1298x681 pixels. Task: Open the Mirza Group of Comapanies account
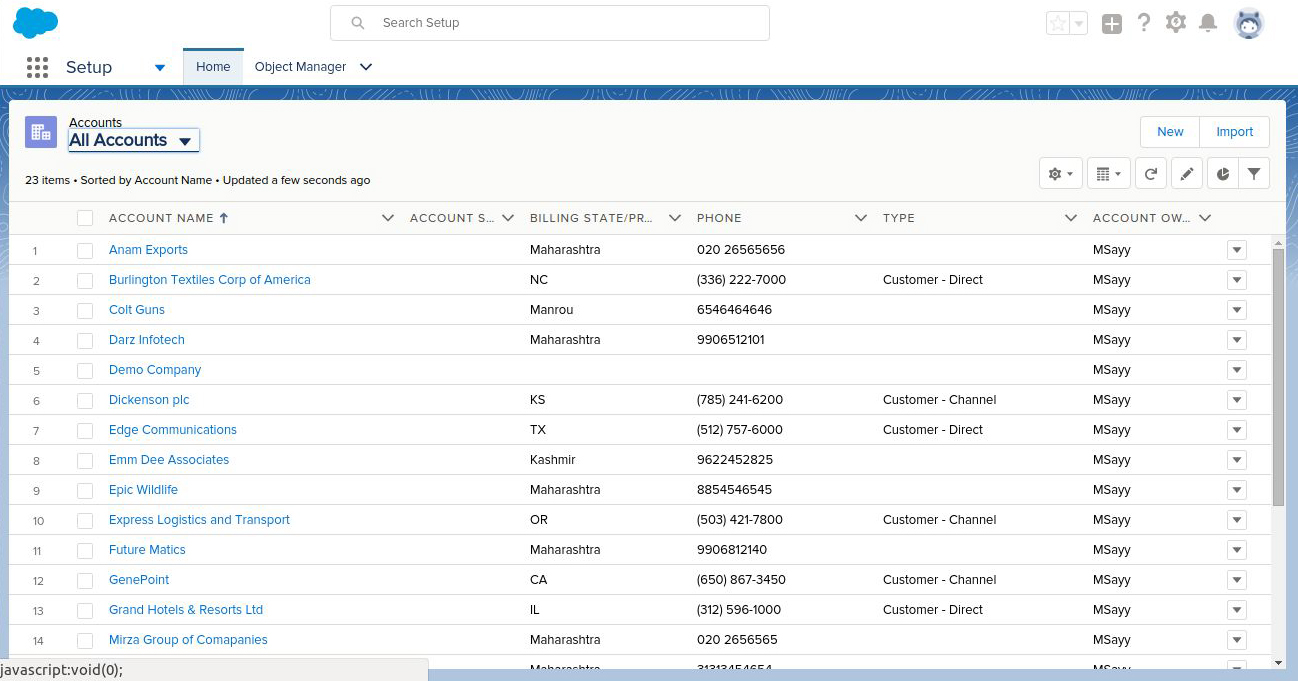click(x=188, y=640)
